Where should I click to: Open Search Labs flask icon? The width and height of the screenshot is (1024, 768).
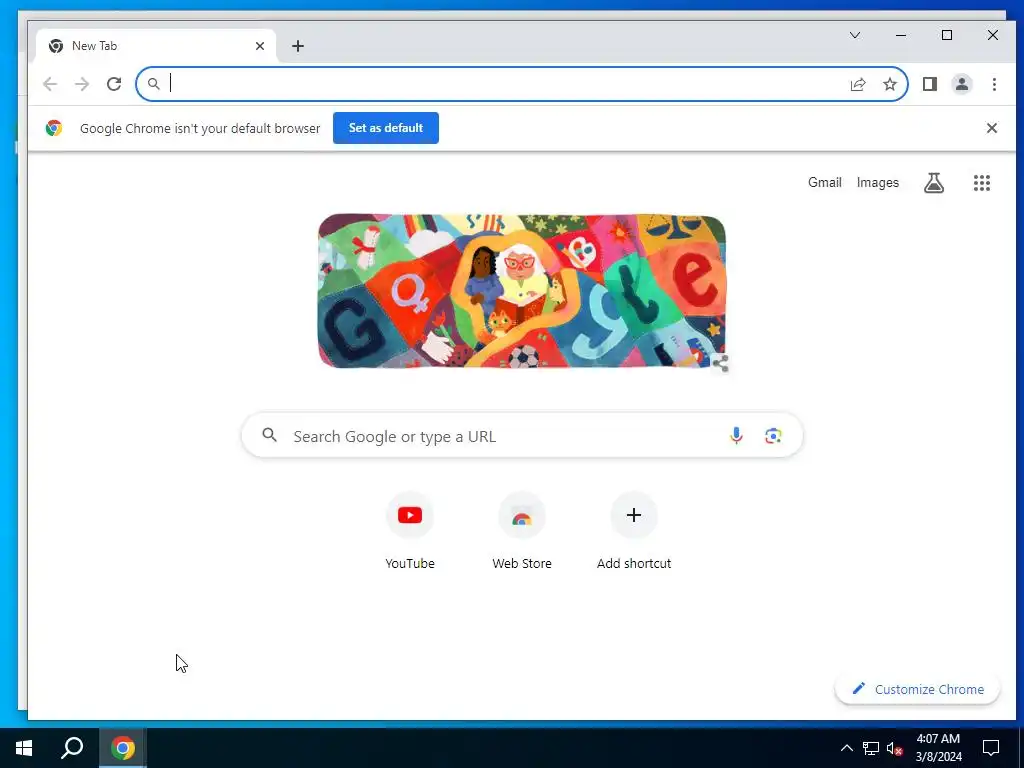(x=934, y=183)
